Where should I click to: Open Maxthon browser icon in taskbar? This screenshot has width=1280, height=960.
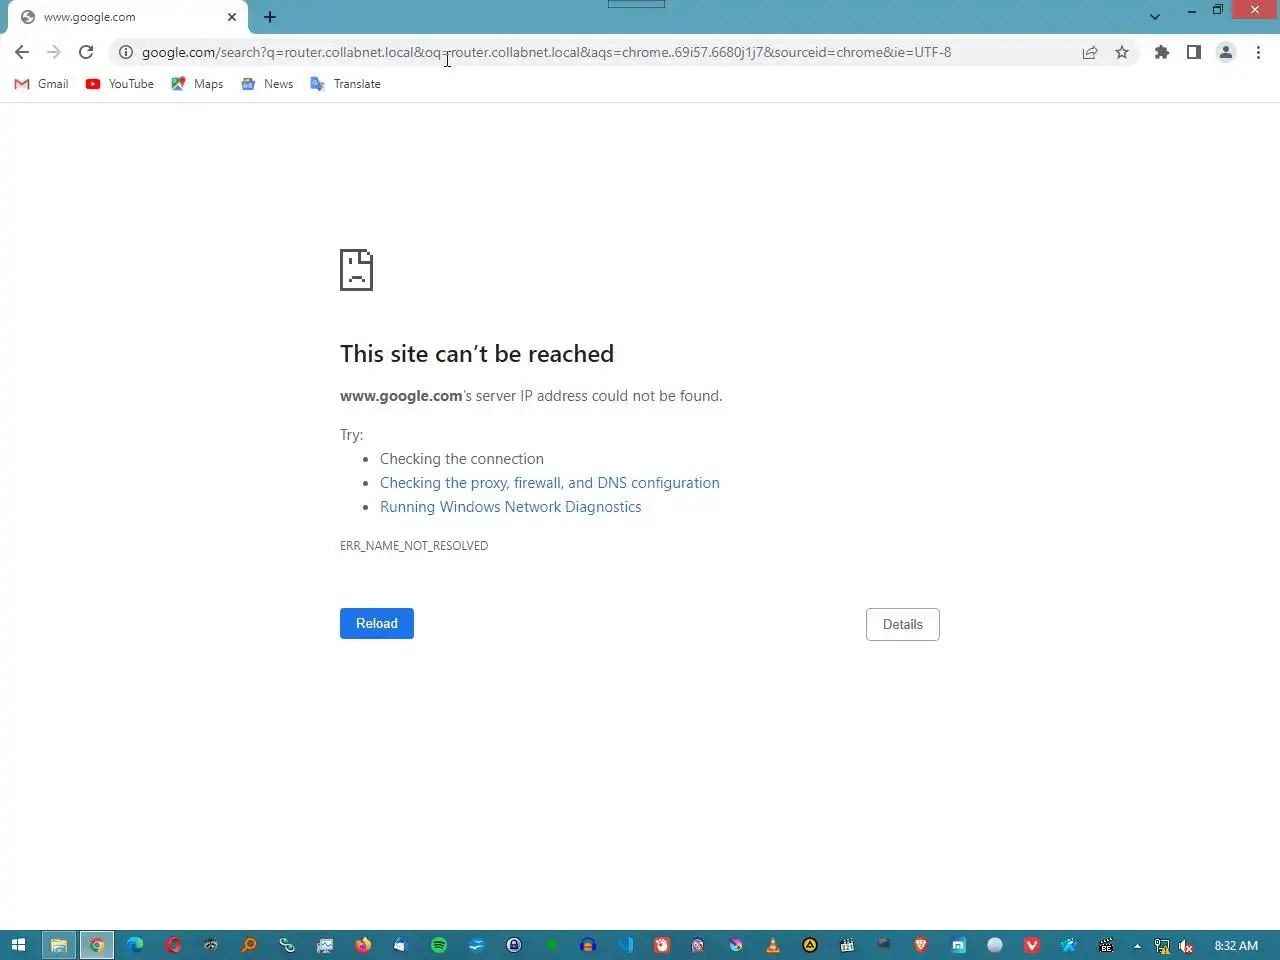pyautogui.click(x=958, y=945)
